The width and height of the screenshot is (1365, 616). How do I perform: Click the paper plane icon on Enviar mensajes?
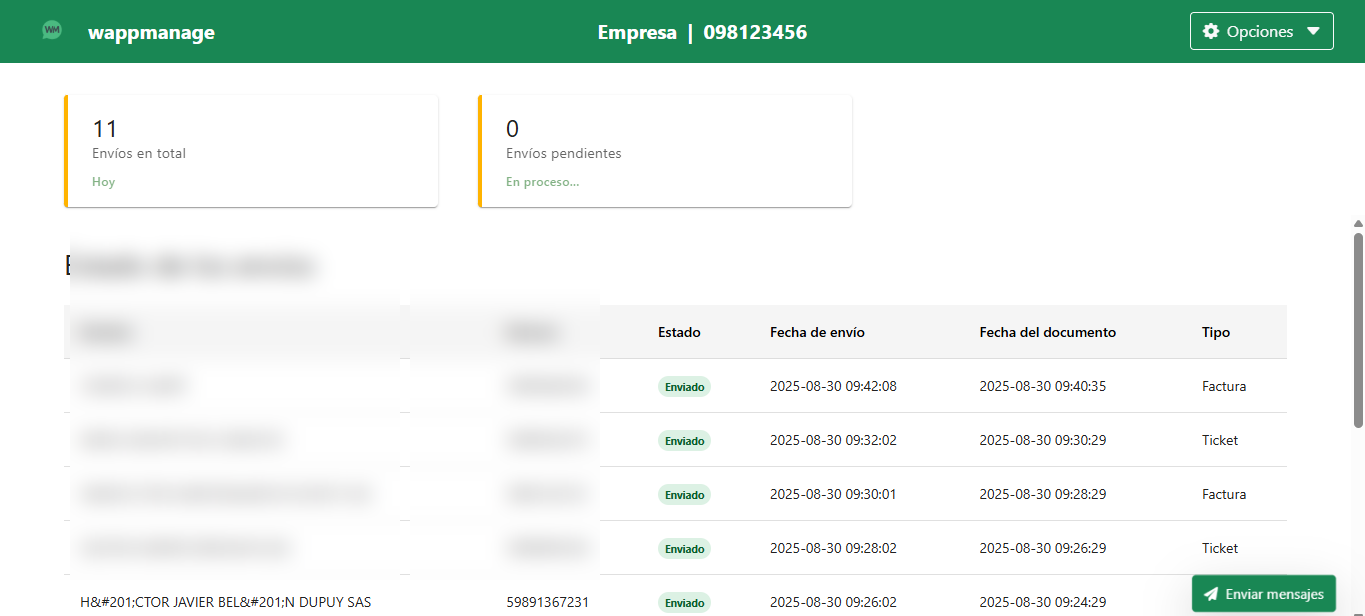pos(1211,594)
